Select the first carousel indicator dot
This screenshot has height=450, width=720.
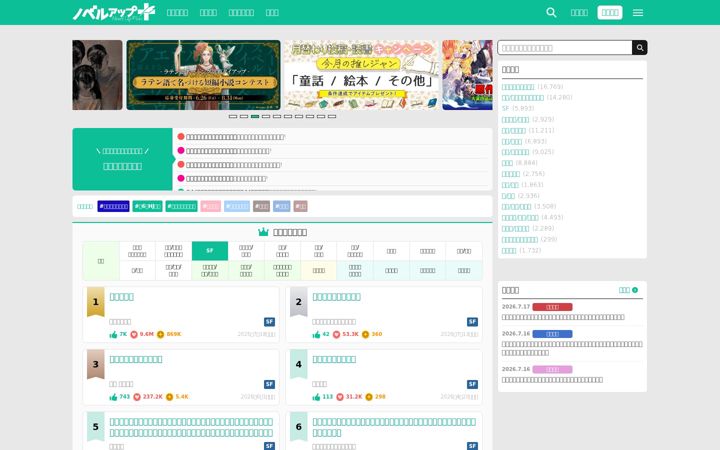[x=233, y=117]
